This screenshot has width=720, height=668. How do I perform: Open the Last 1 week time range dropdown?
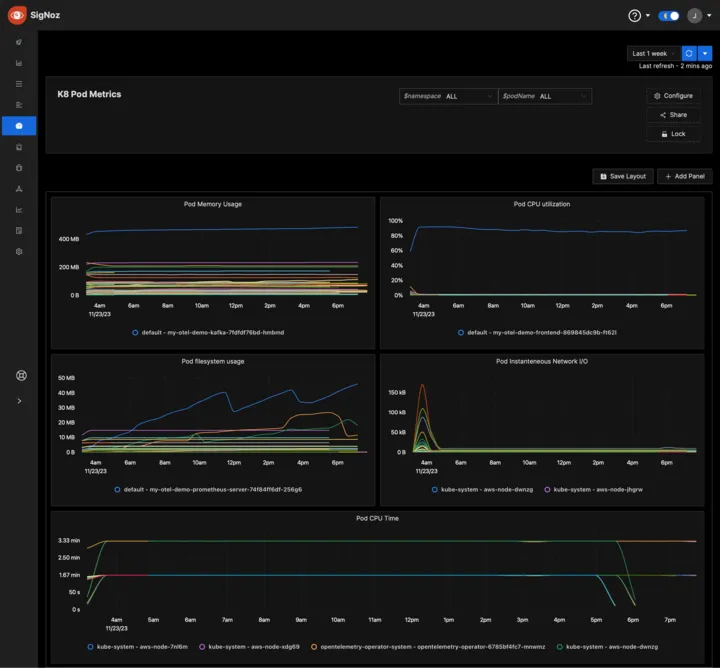654,54
